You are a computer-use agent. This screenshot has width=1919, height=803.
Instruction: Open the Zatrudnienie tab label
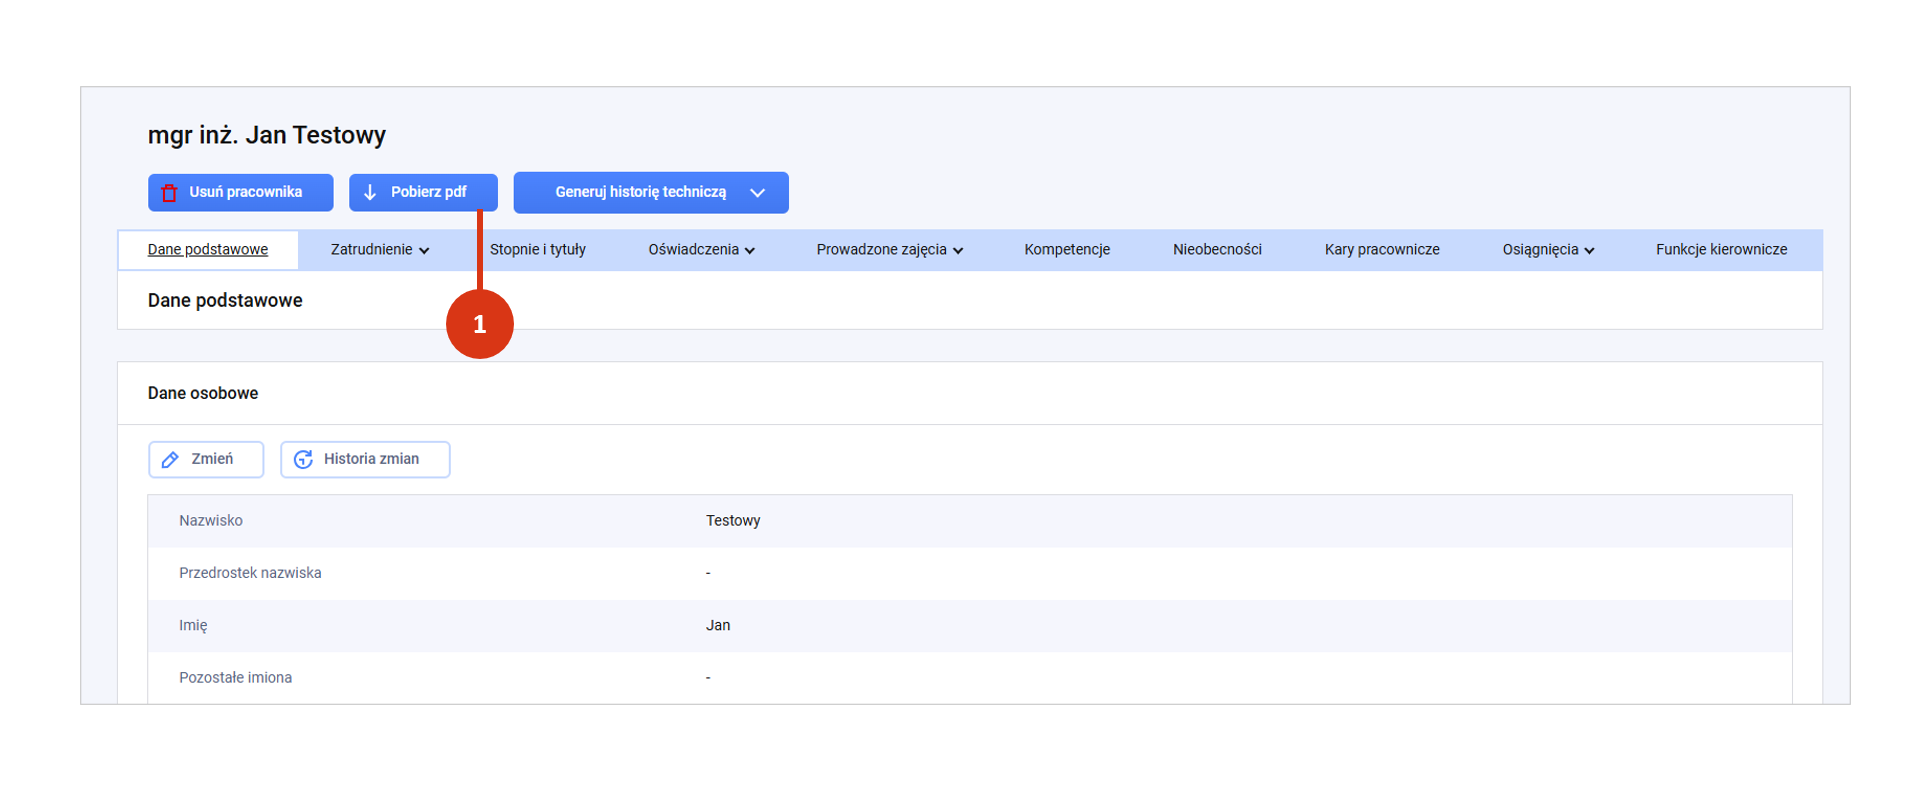click(372, 250)
